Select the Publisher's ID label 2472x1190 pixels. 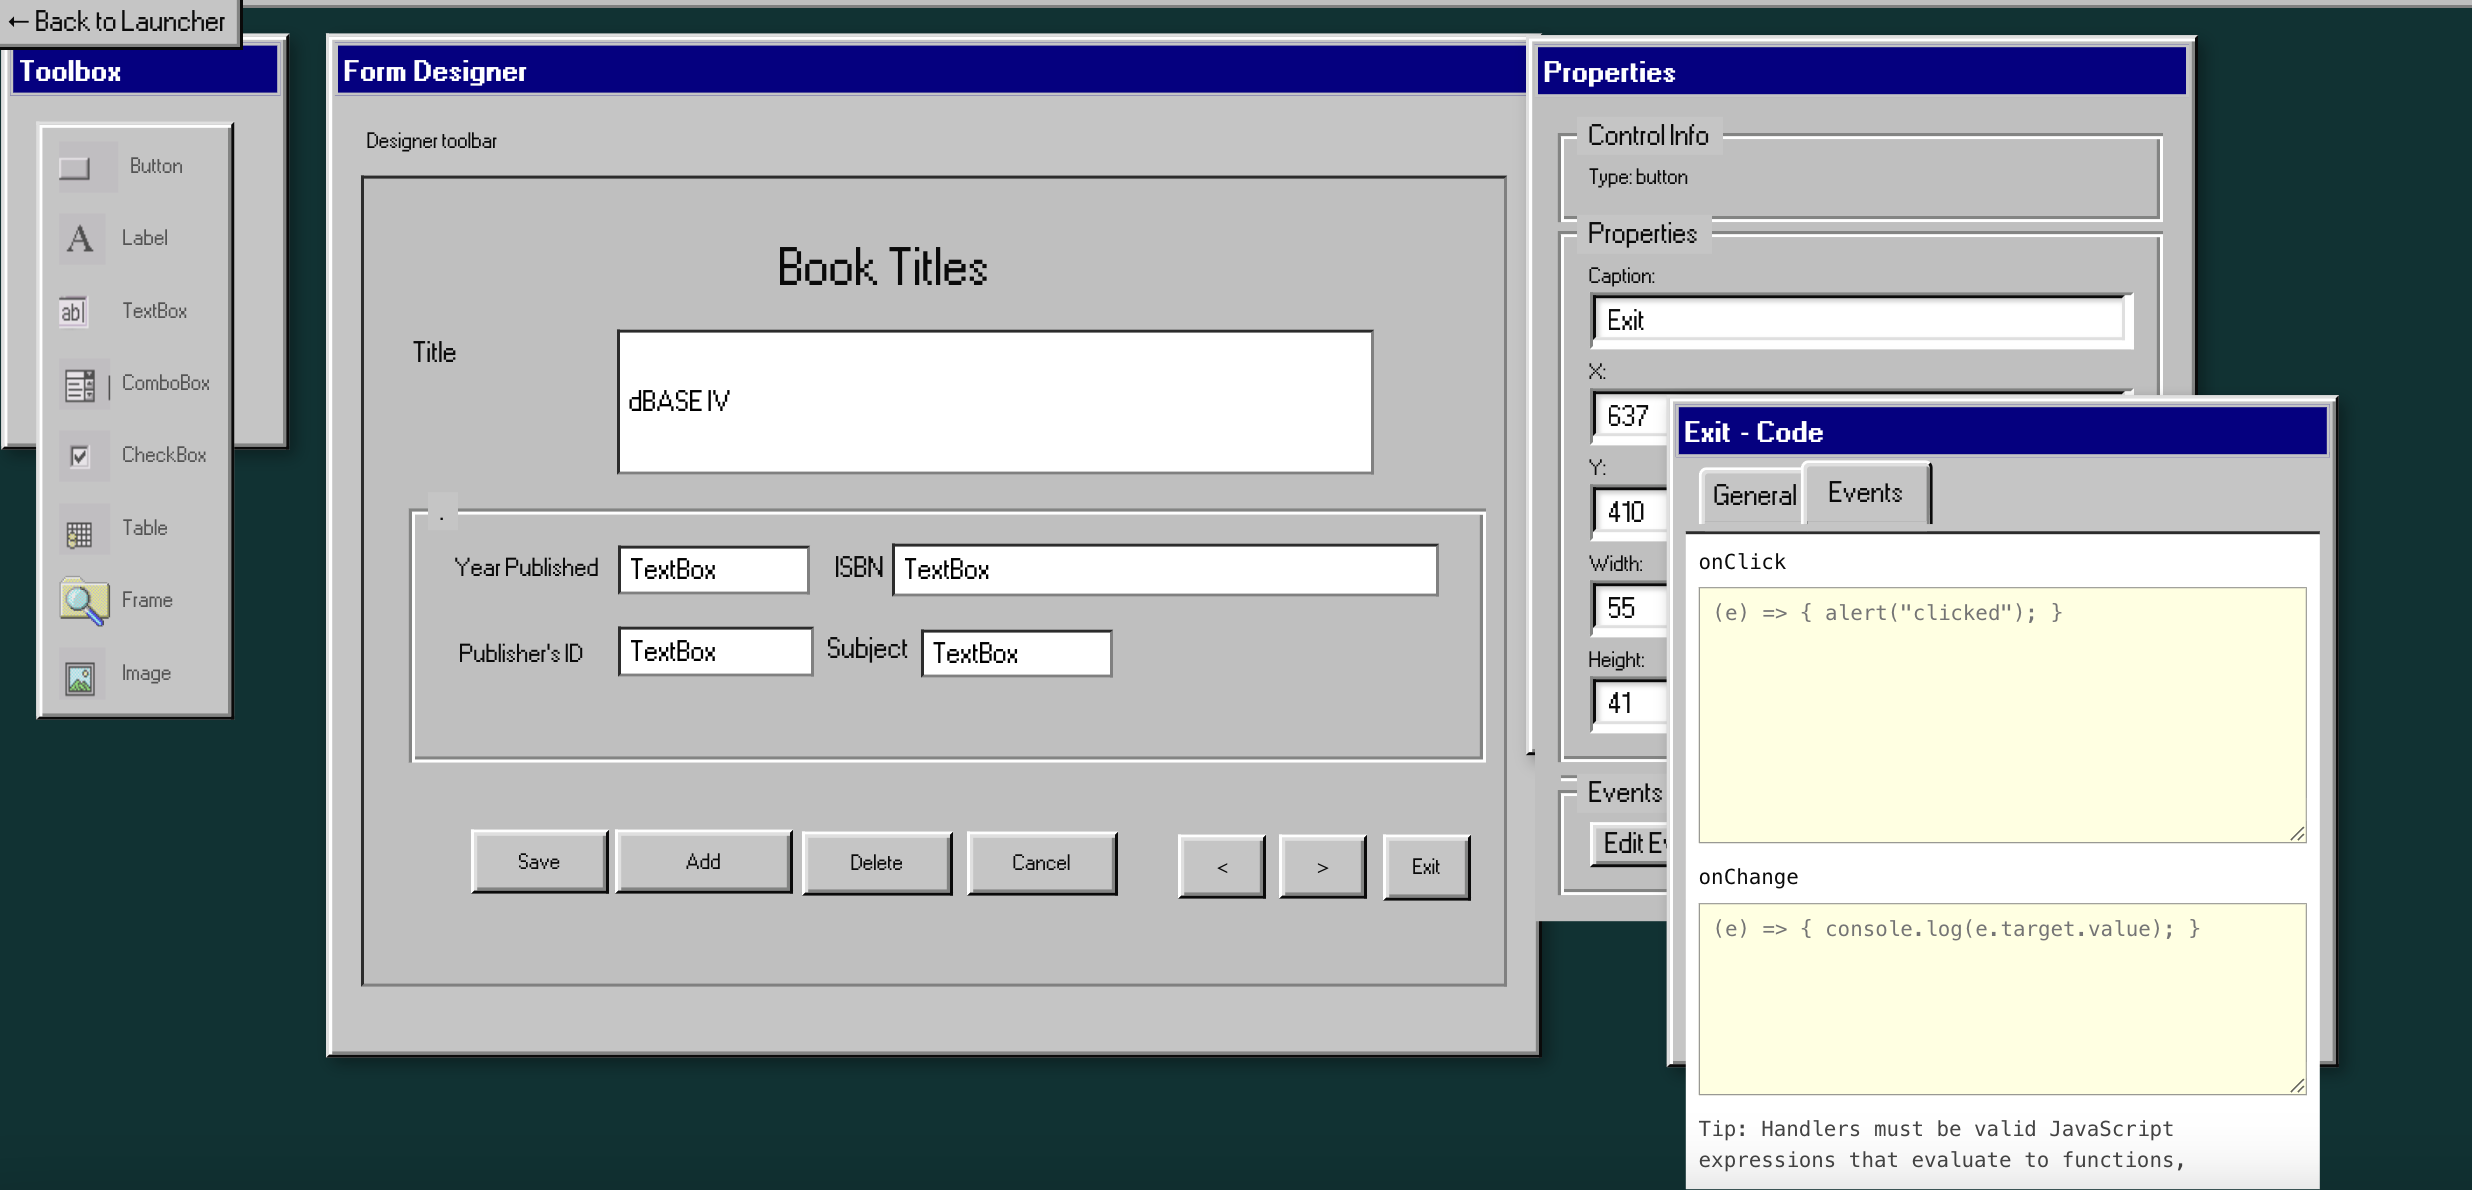(520, 653)
